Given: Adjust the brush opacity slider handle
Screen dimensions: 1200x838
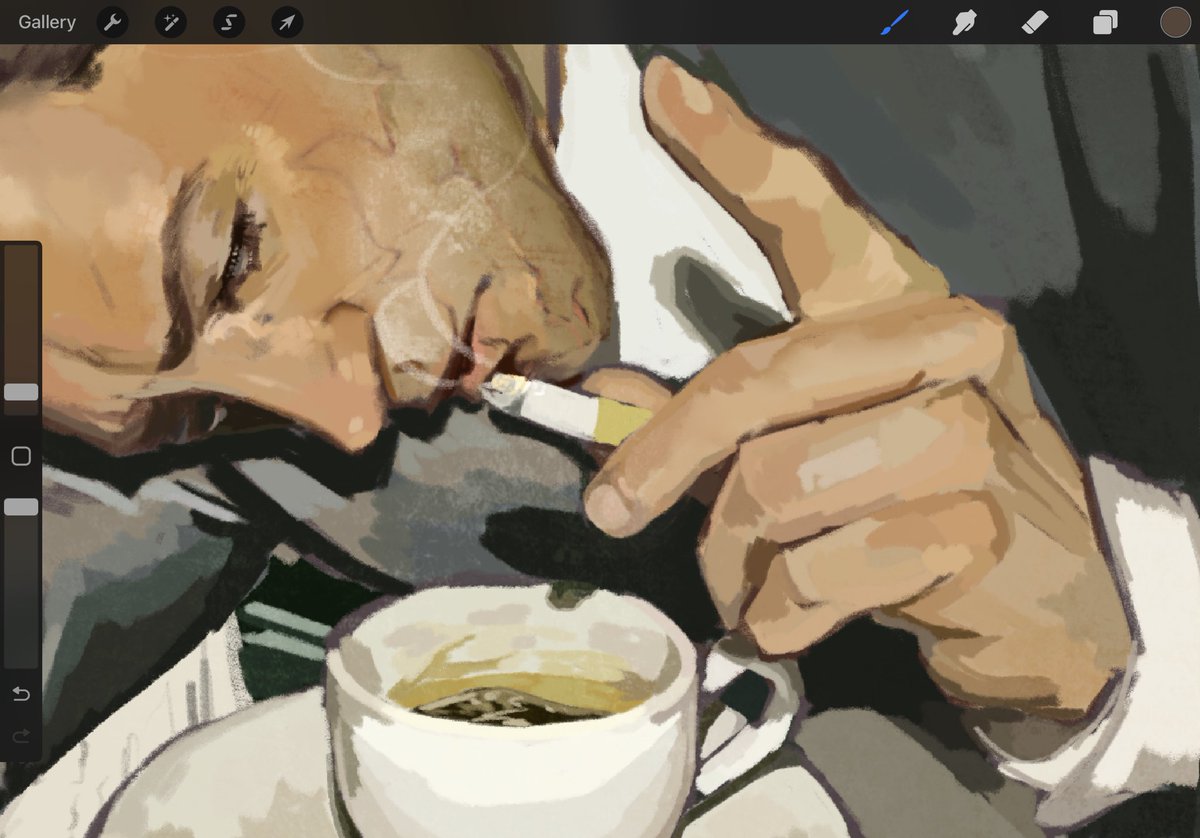Looking at the screenshot, I should 21,507.
